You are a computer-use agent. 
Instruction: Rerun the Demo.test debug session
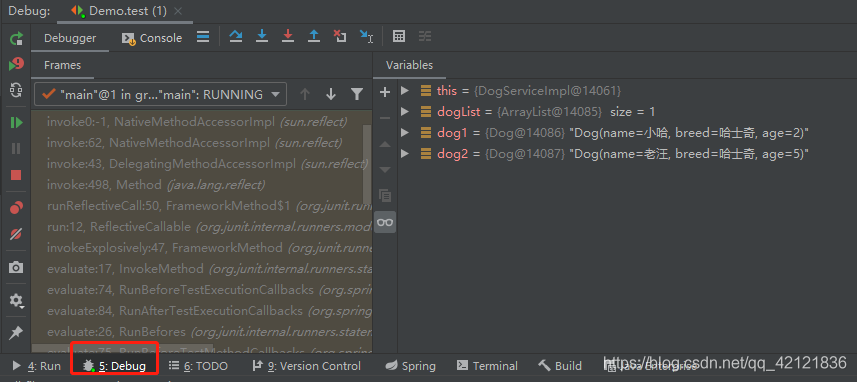click(16, 38)
